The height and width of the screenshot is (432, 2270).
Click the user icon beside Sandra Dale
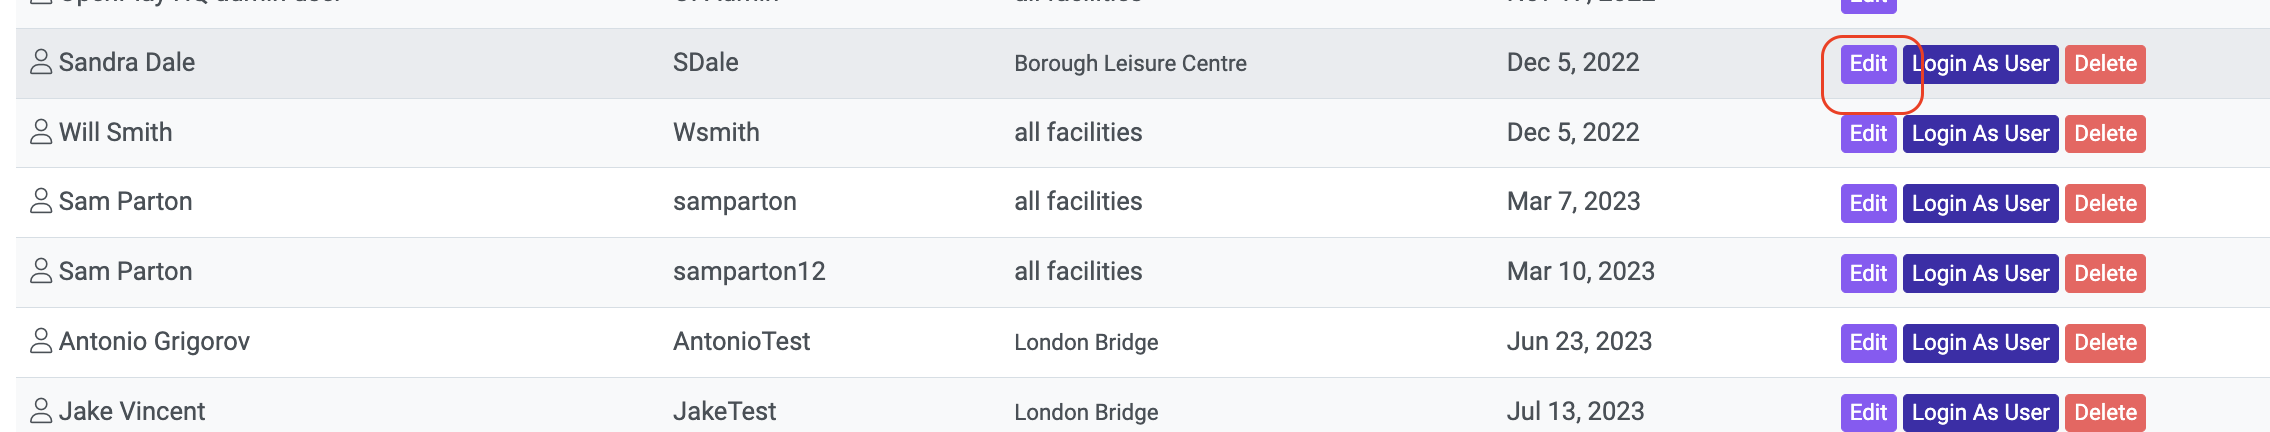(41, 62)
